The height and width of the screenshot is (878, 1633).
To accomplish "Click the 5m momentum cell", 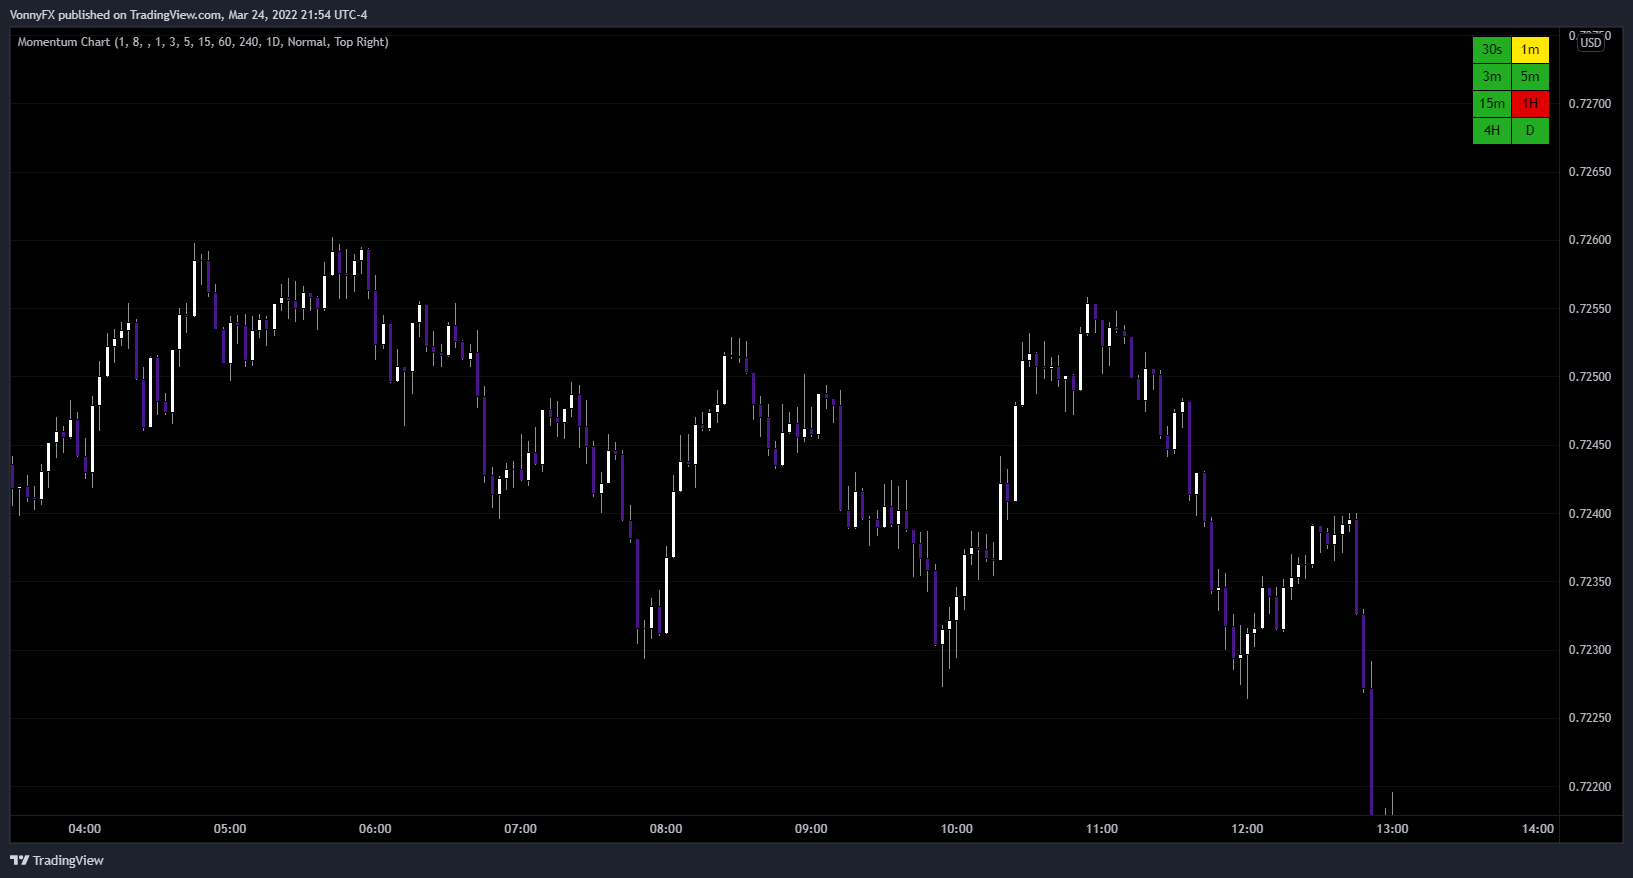I will point(1530,77).
